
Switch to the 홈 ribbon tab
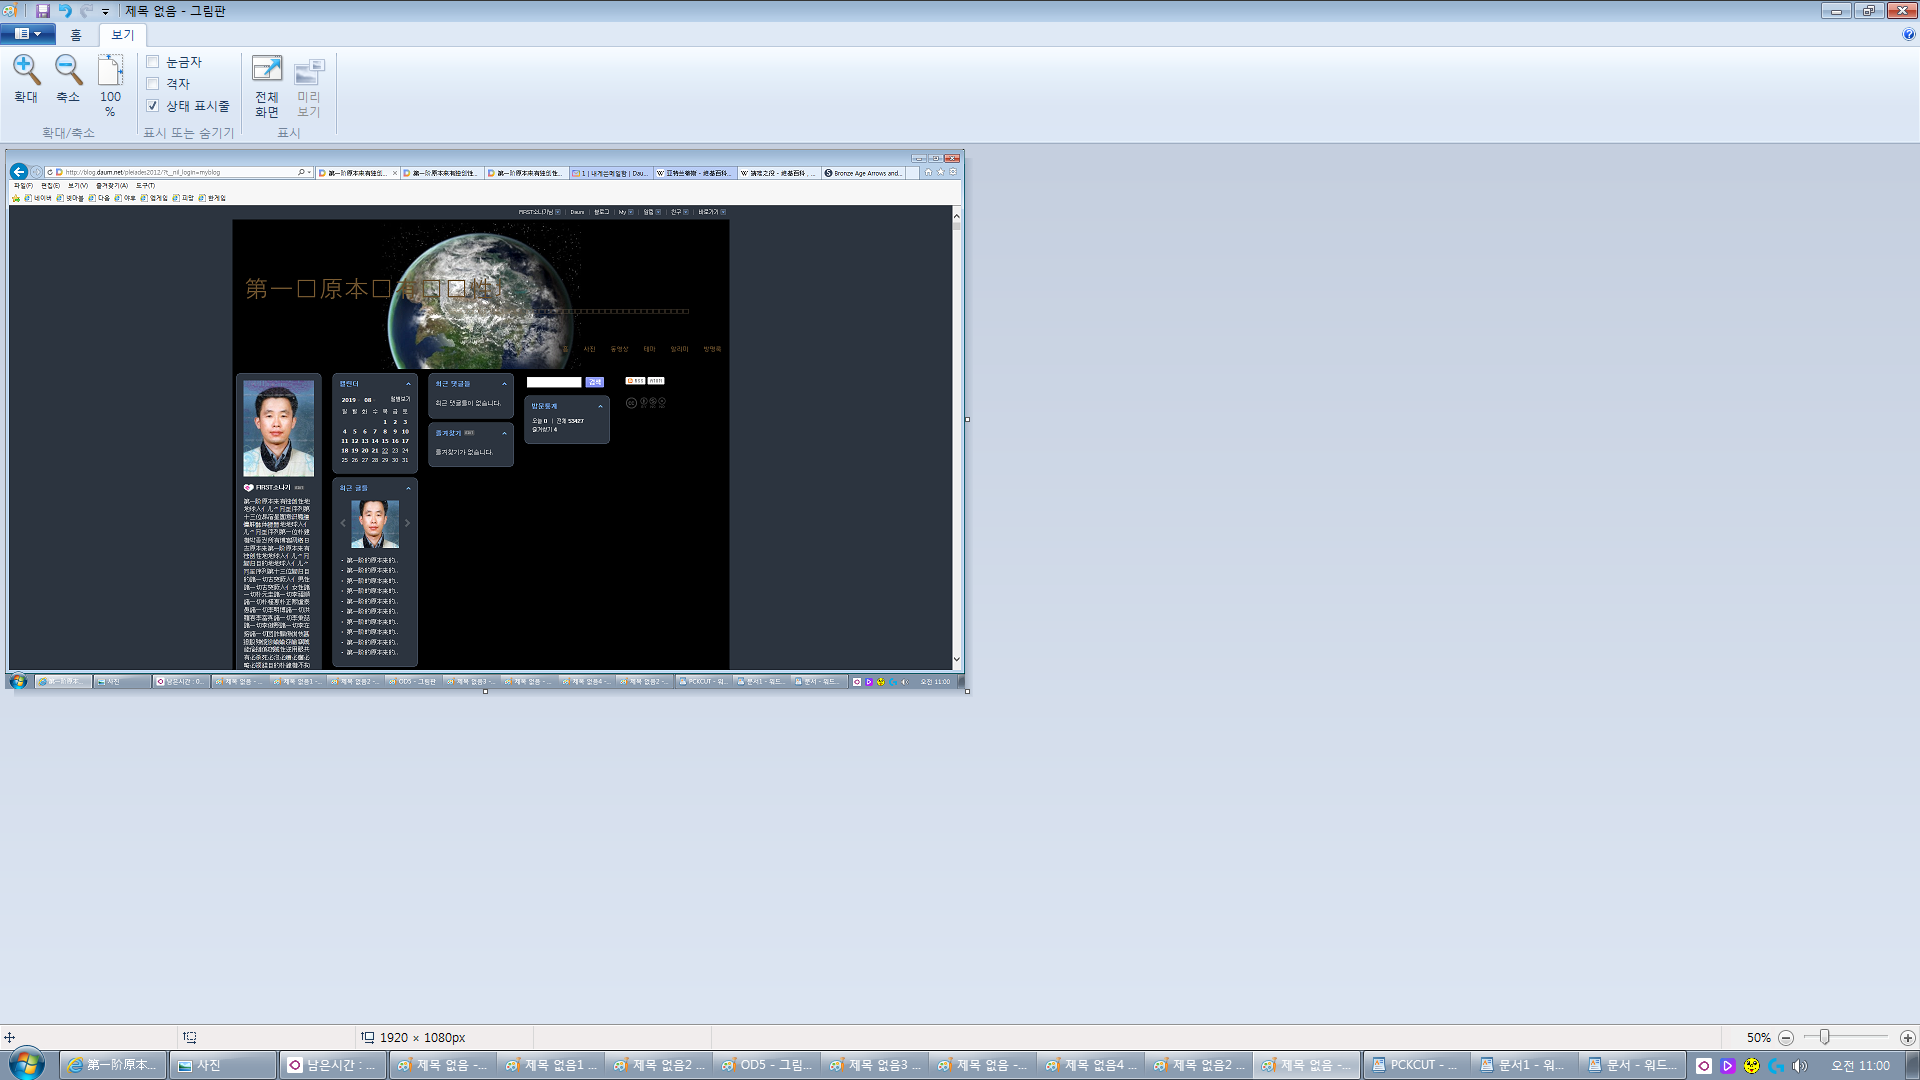point(76,35)
